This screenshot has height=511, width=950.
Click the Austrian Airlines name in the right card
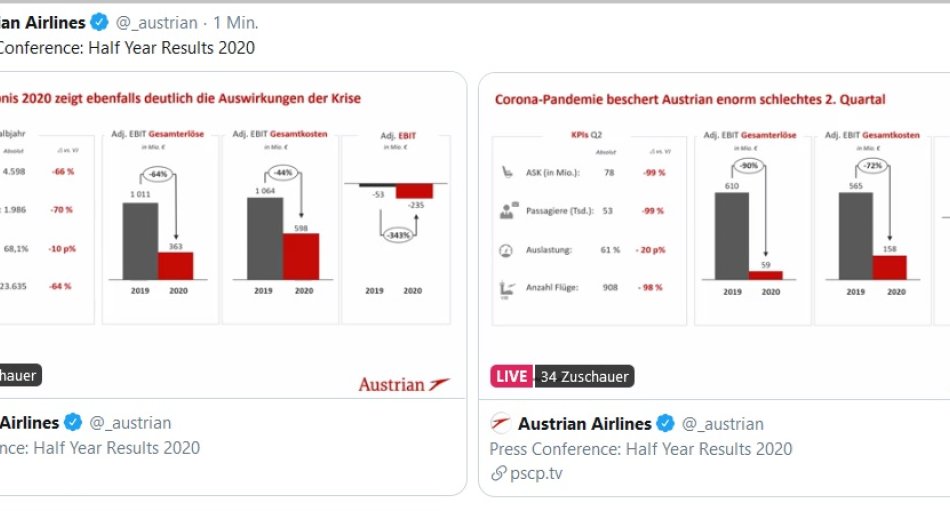tap(584, 424)
